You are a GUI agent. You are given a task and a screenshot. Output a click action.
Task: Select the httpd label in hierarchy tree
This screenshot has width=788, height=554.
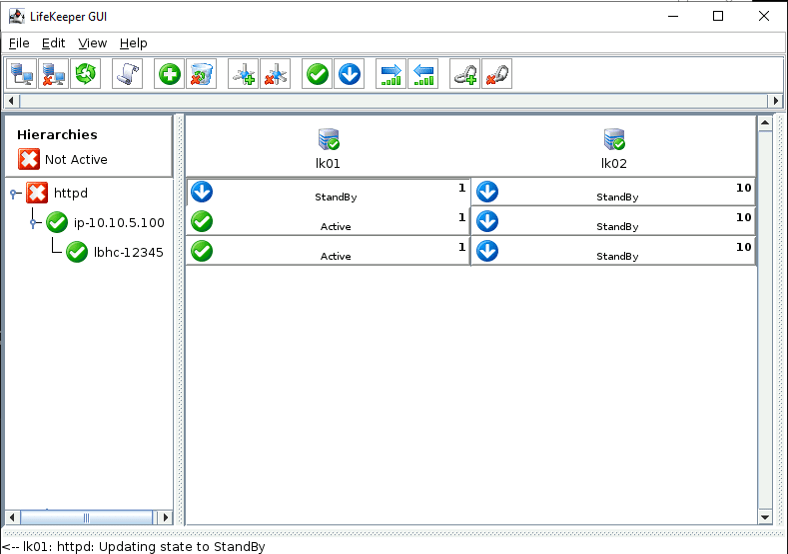tap(71, 193)
